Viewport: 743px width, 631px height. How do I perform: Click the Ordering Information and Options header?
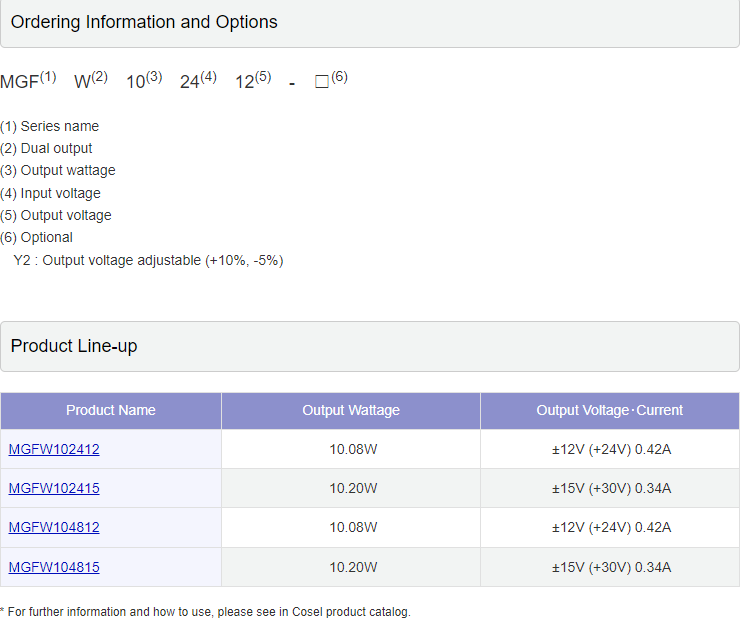[144, 22]
